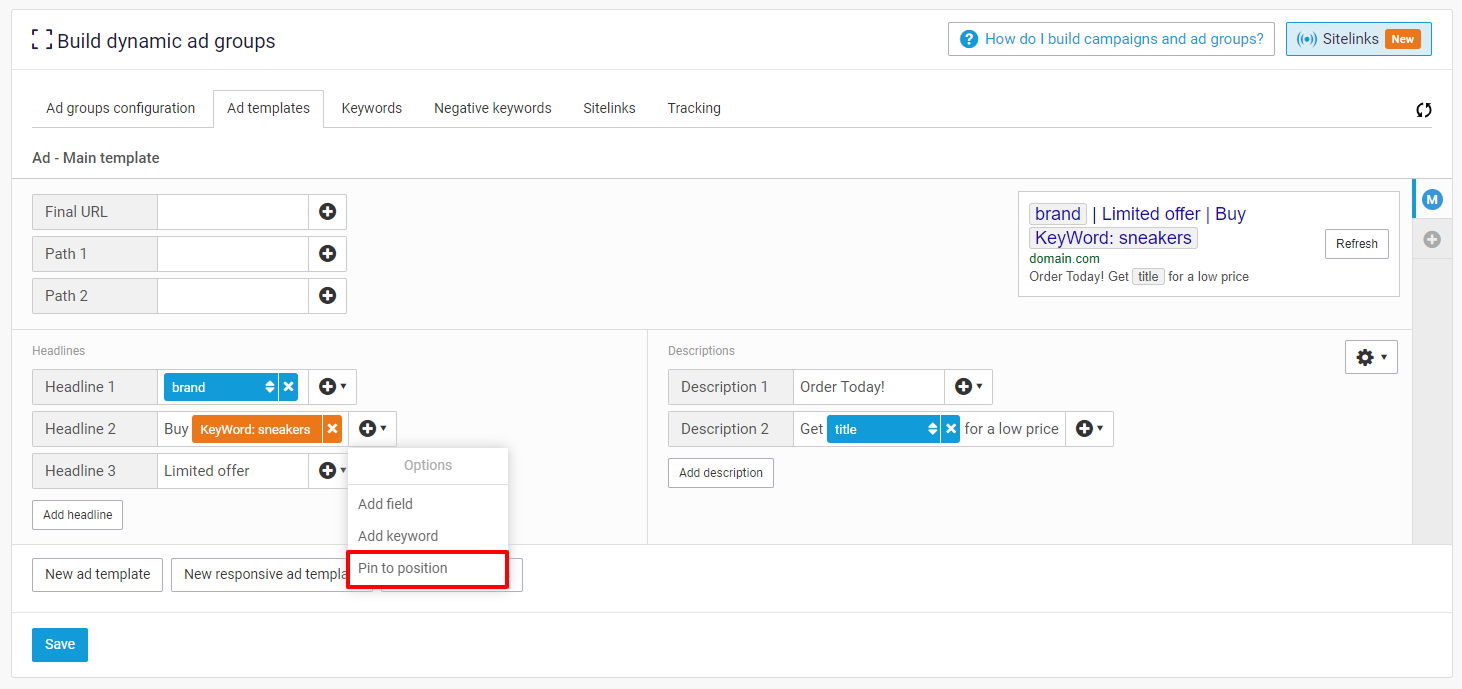Select the M main template sidebar icon
This screenshot has height=689, width=1462.
click(x=1432, y=200)
